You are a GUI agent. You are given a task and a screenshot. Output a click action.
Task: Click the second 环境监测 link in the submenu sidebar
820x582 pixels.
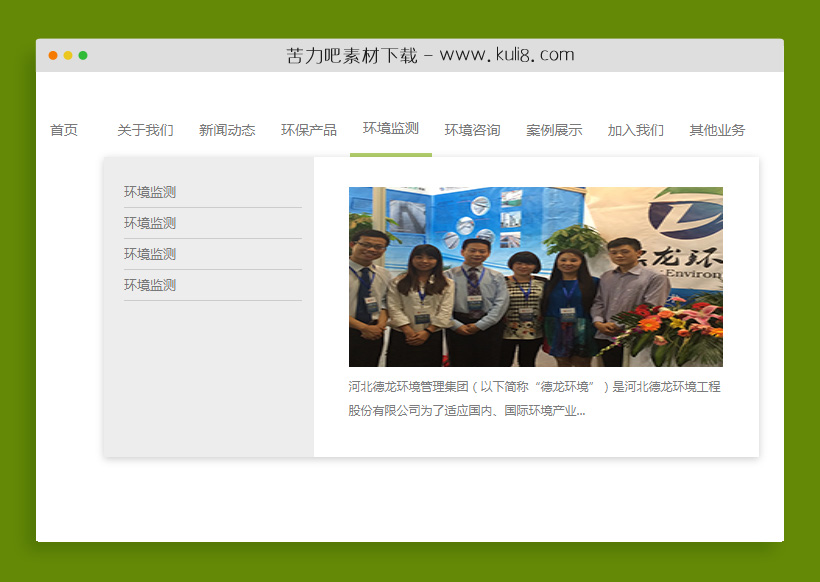pyautogui.click(x=150, y=223)
